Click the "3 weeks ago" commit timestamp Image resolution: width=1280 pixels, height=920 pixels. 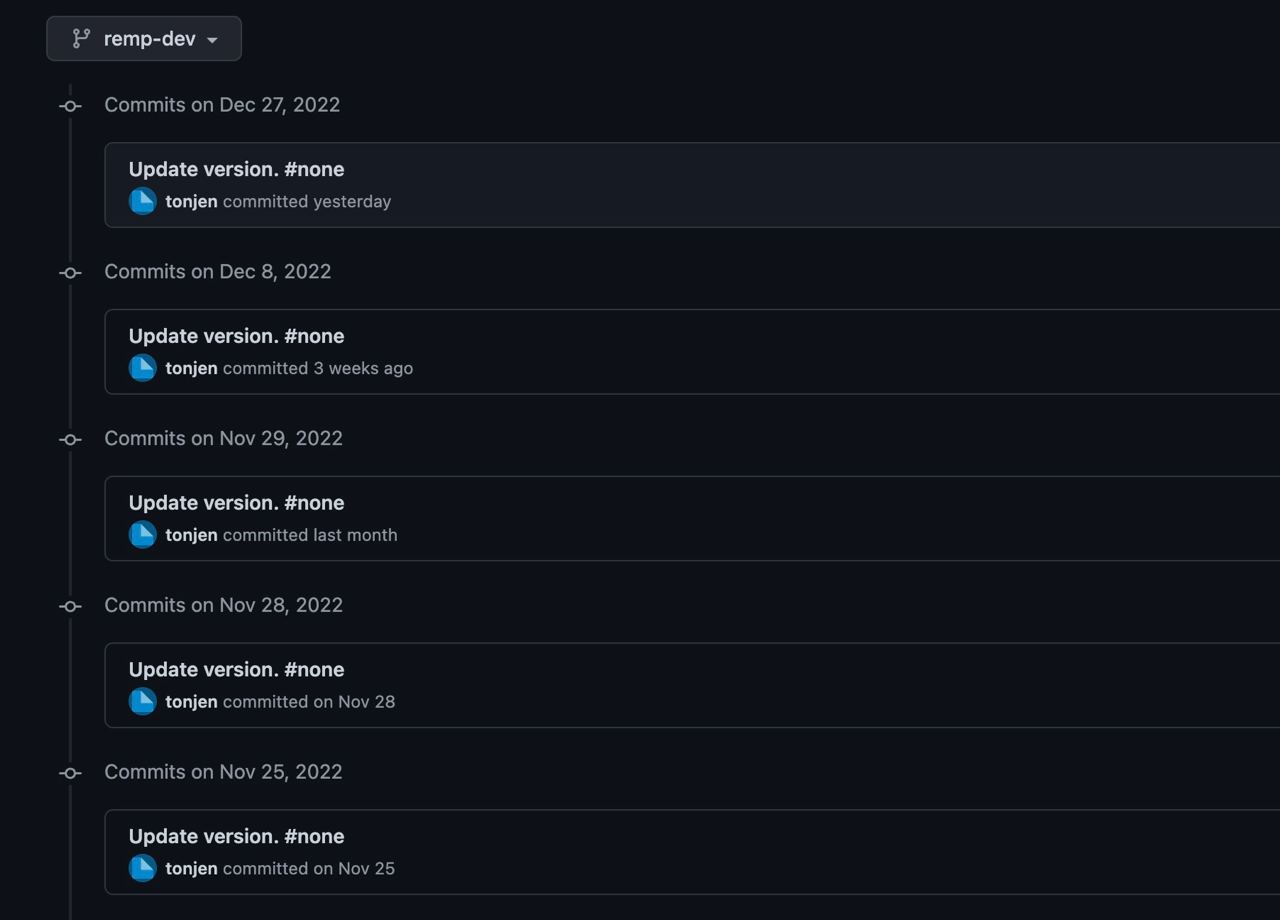[362, 368]
